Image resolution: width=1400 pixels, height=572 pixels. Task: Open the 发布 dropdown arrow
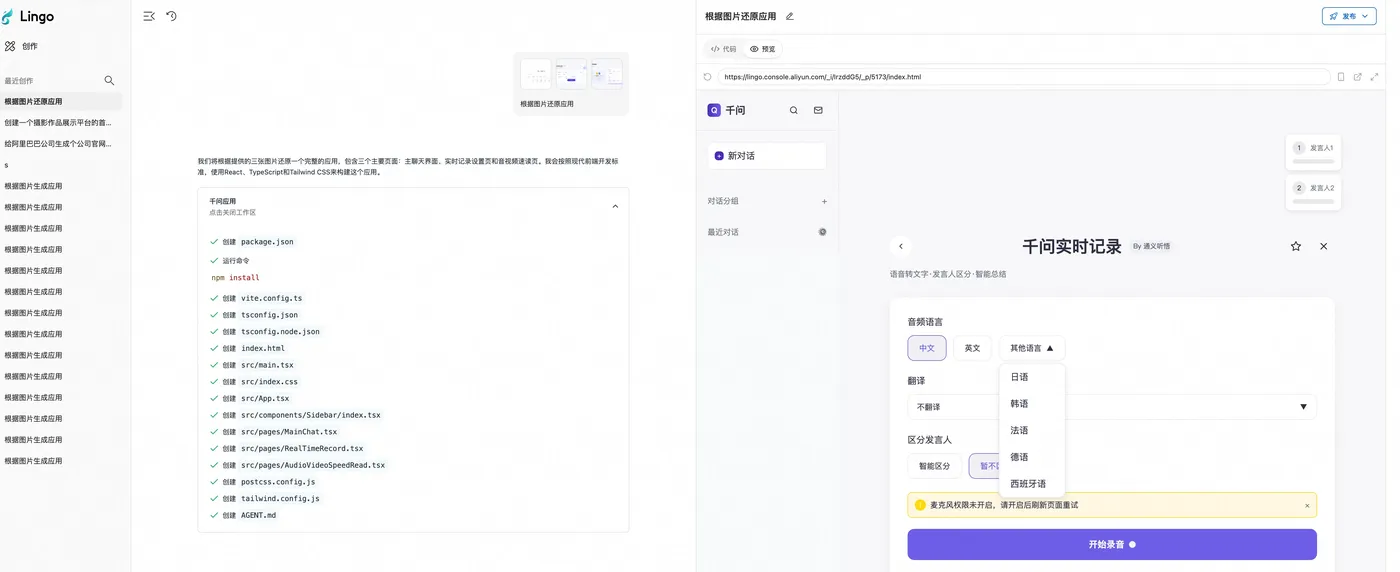click(1366, 16)
